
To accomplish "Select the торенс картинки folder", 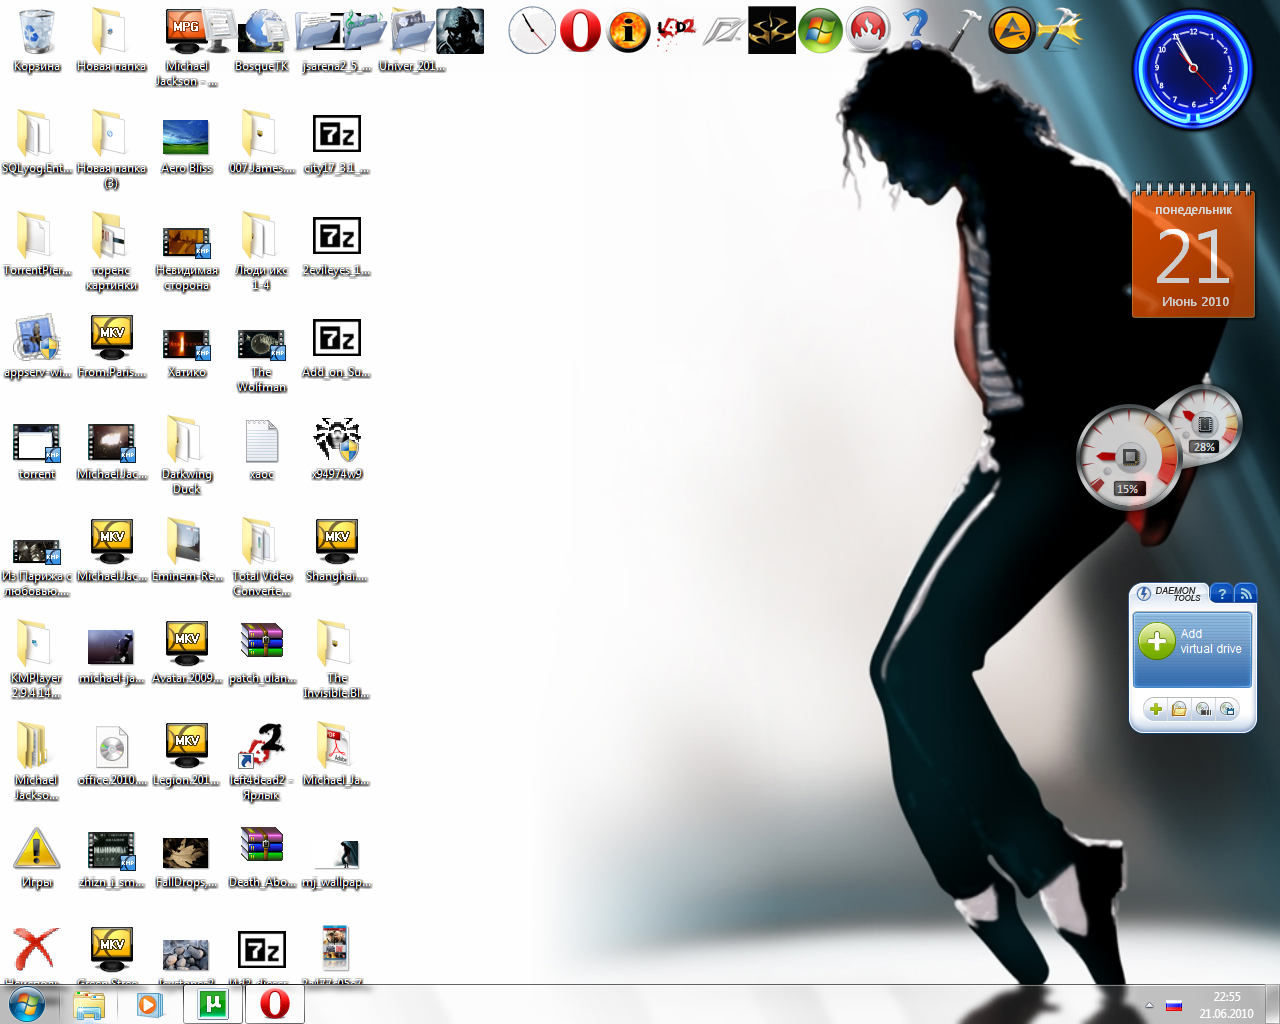I will point(111,252).
